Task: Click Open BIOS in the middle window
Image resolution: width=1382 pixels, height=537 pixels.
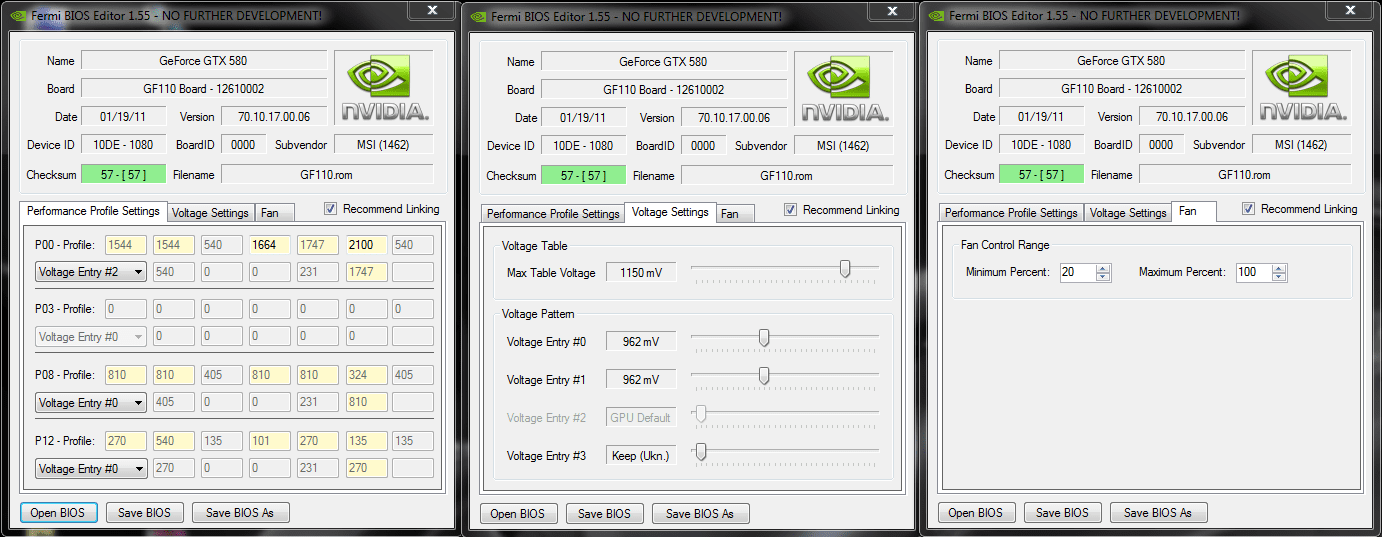Action: click(518, 514)
